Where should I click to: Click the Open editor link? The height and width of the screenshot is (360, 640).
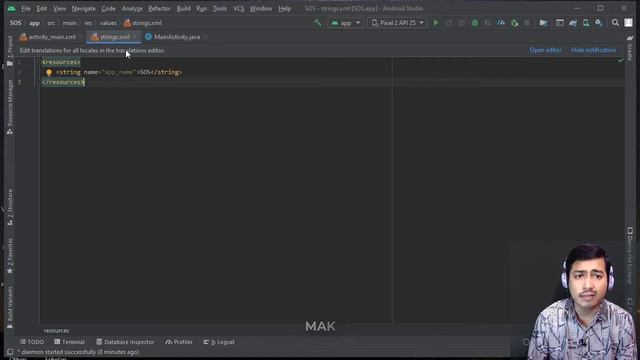coord(545,50)
